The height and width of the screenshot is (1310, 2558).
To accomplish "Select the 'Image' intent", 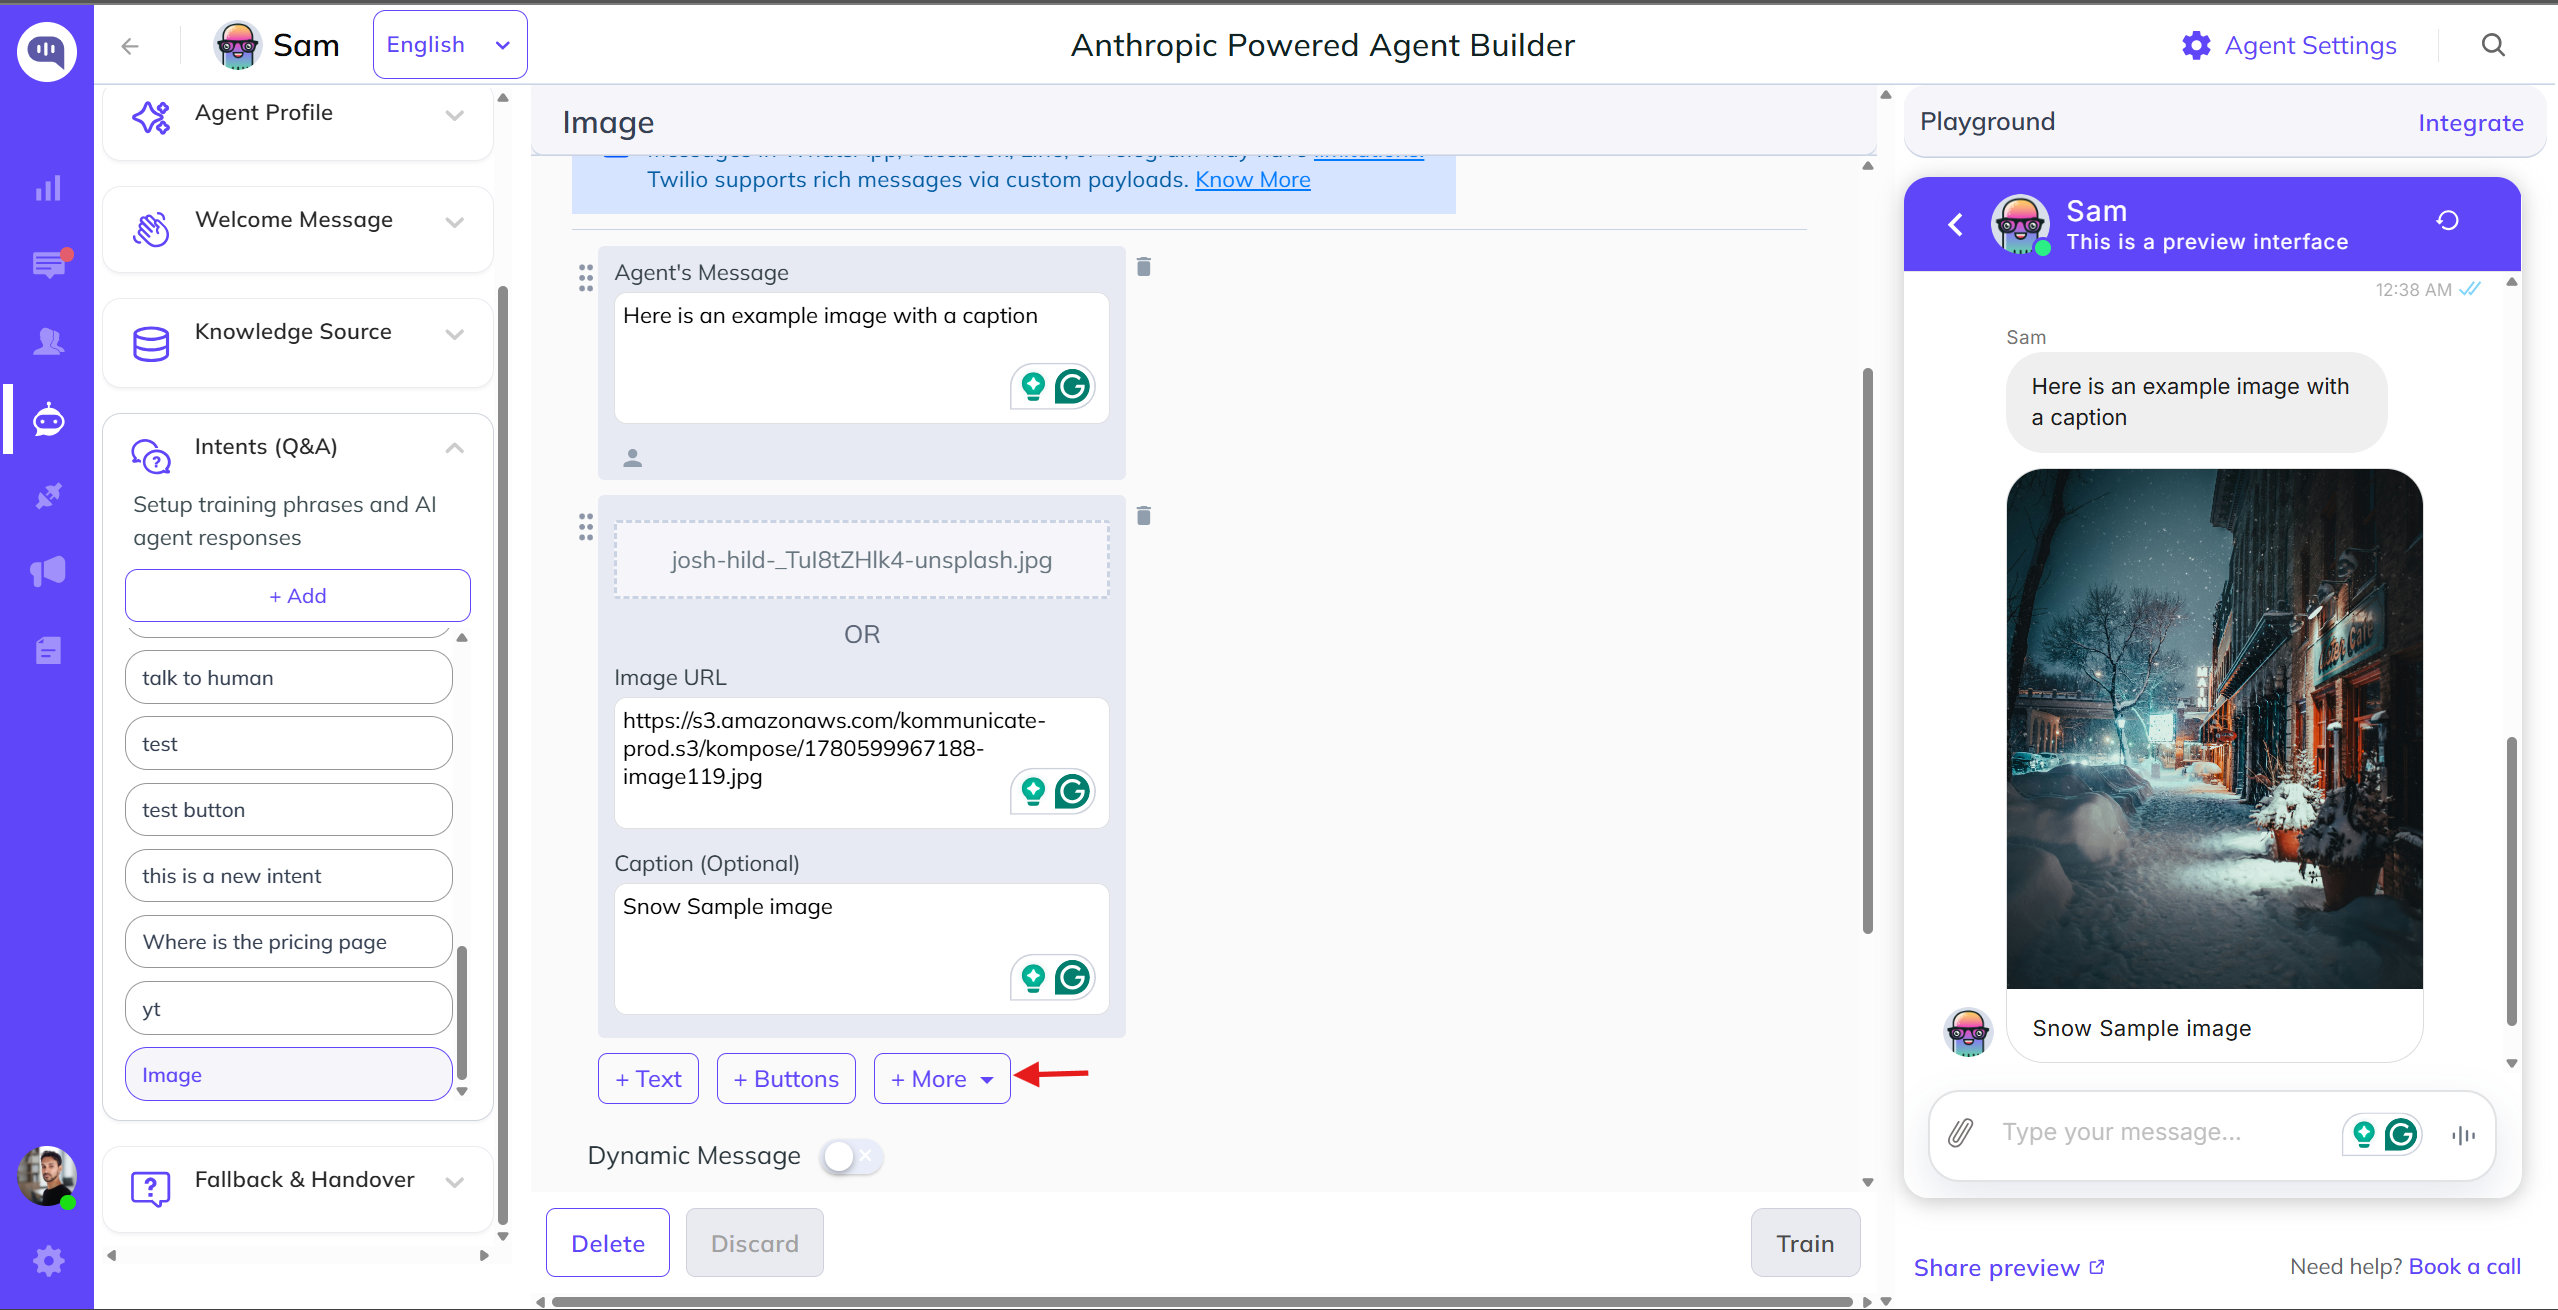I will [x=288, y=1075].
